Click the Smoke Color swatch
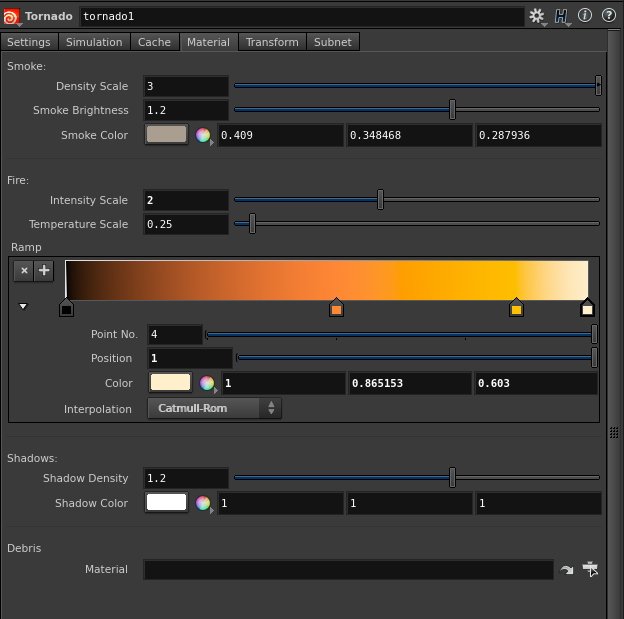This screenshot has width=624, height=619. pos(166,135)
